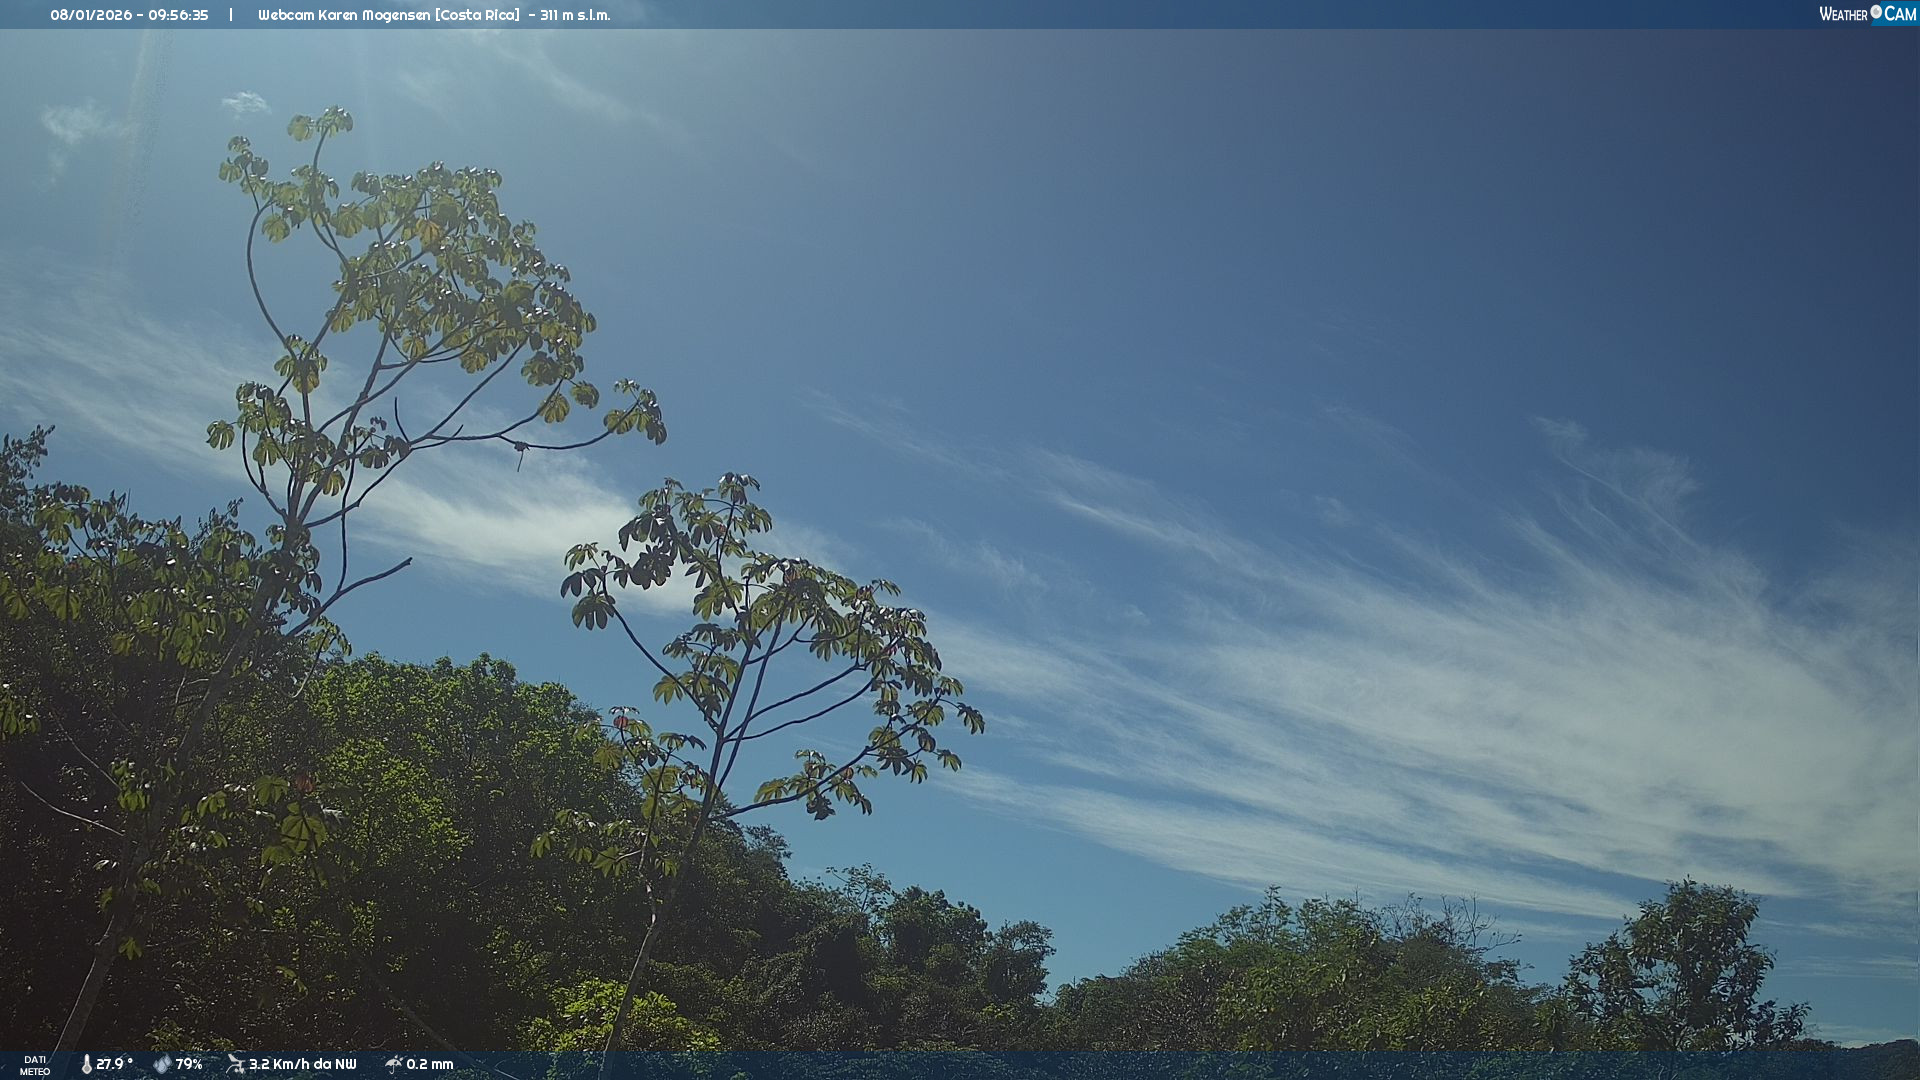Image resolution: width=1920 pixels, height=1080 pixels.
Task: Click the 08/01/2026 date and time stamp
Action: pyautogui.click(x=129, y=15)
